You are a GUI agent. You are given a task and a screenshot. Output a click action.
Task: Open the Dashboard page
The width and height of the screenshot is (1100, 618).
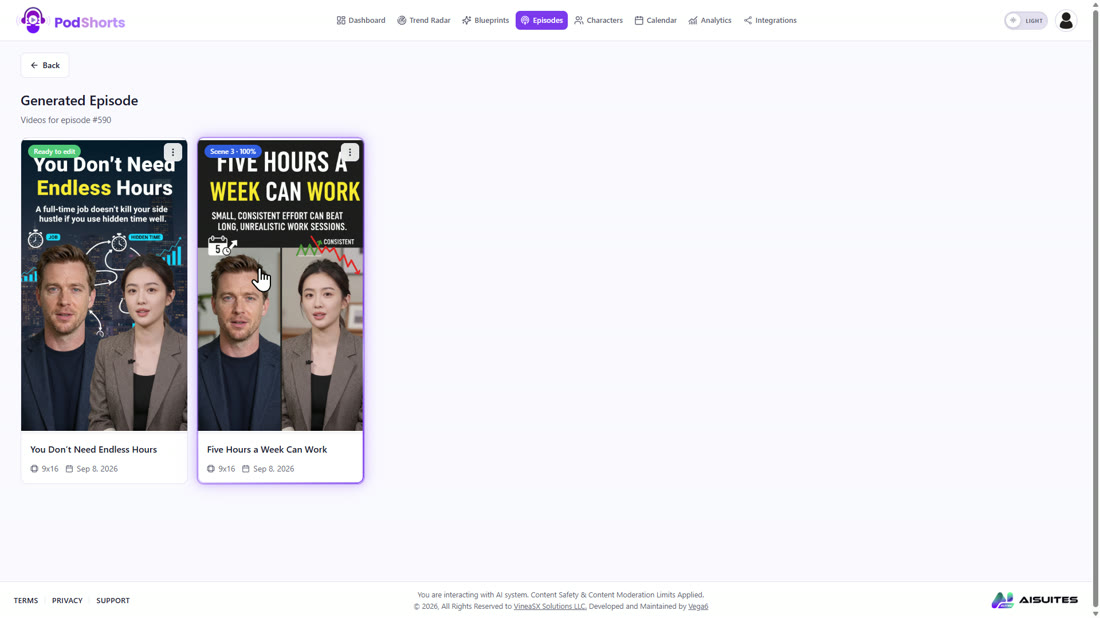(361, 20)
